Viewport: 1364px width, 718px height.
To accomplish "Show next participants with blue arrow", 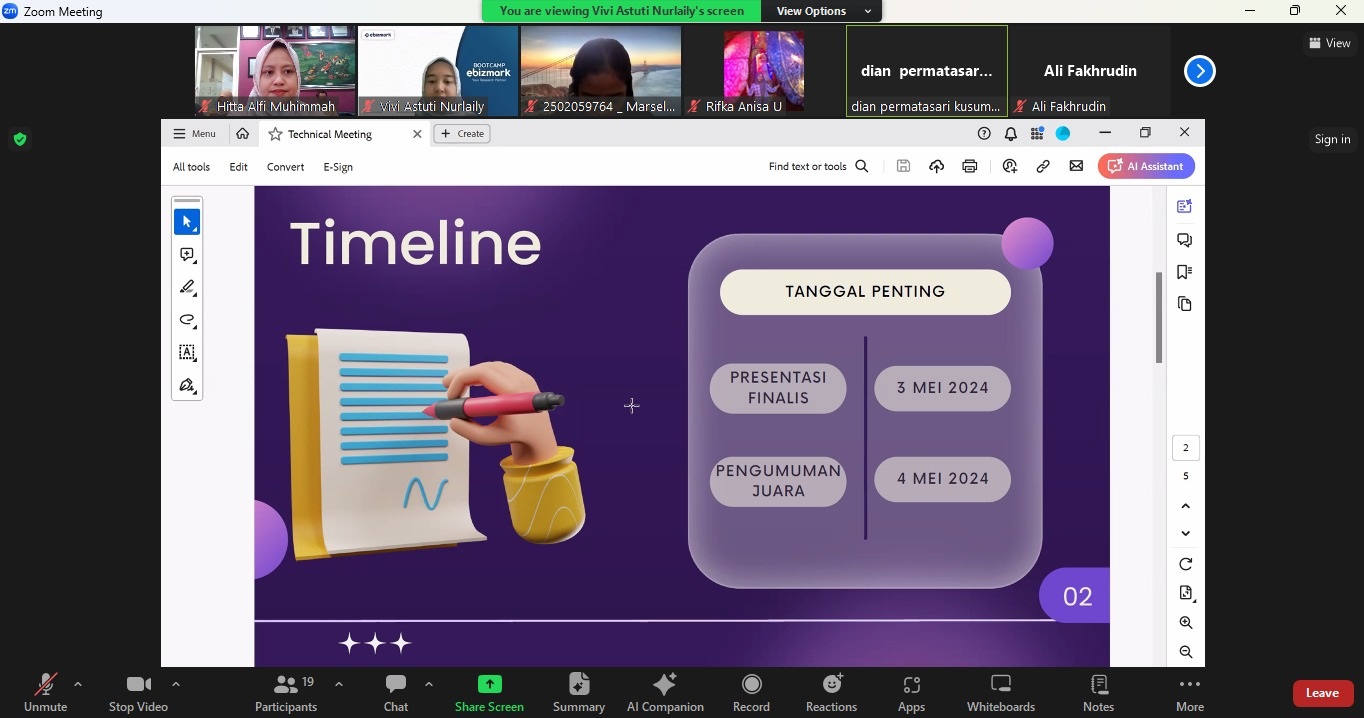I will [1199, 71].
